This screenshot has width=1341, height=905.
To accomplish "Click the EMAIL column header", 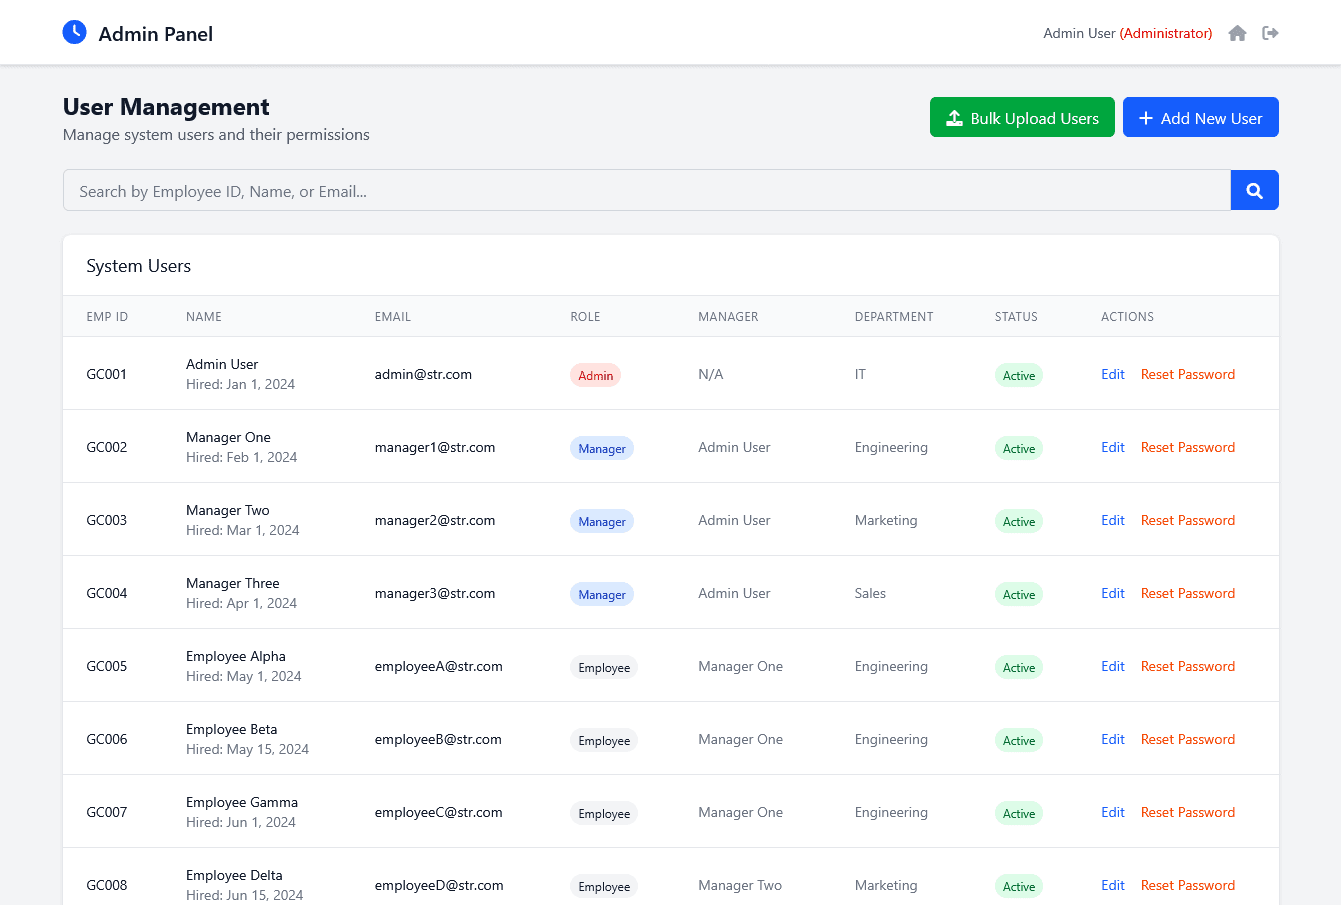I will (392, 316).
